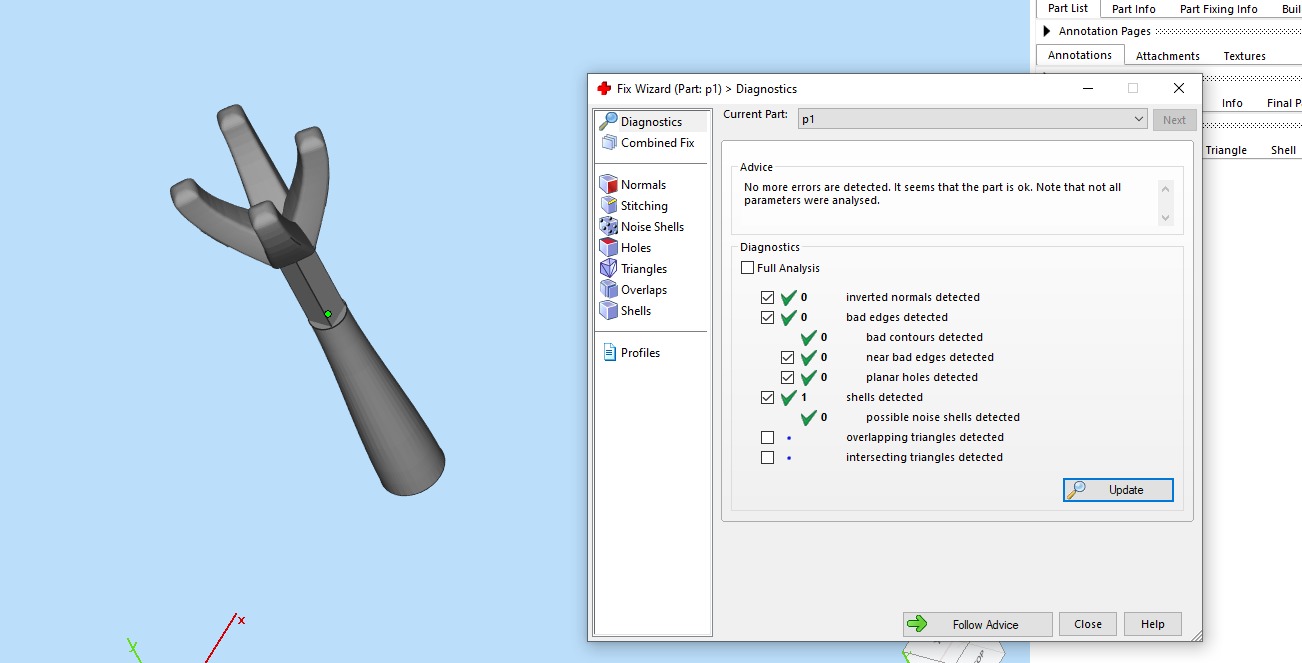Click the red cross Fix Wizard title icon

604,88
